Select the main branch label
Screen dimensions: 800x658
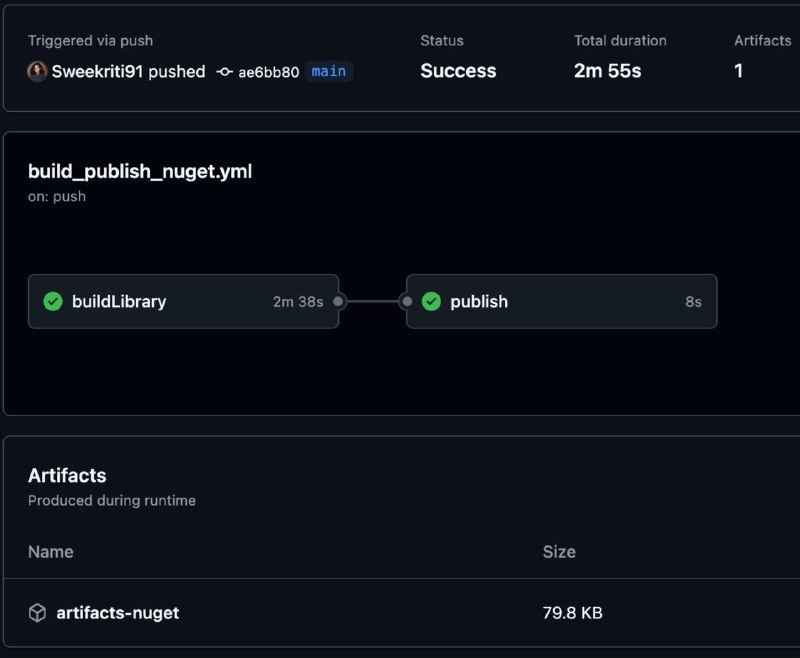coord(329,71)
